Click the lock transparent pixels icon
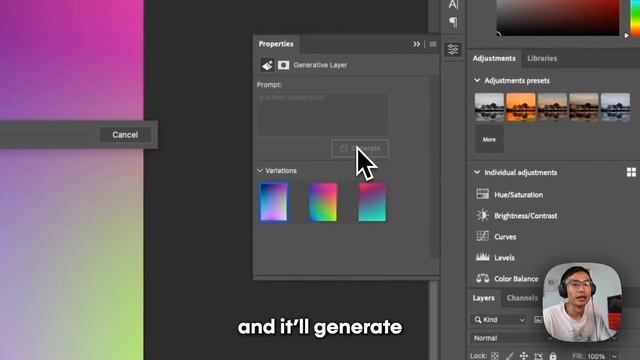The image size is (640, 360). click(x=495, y=356)
